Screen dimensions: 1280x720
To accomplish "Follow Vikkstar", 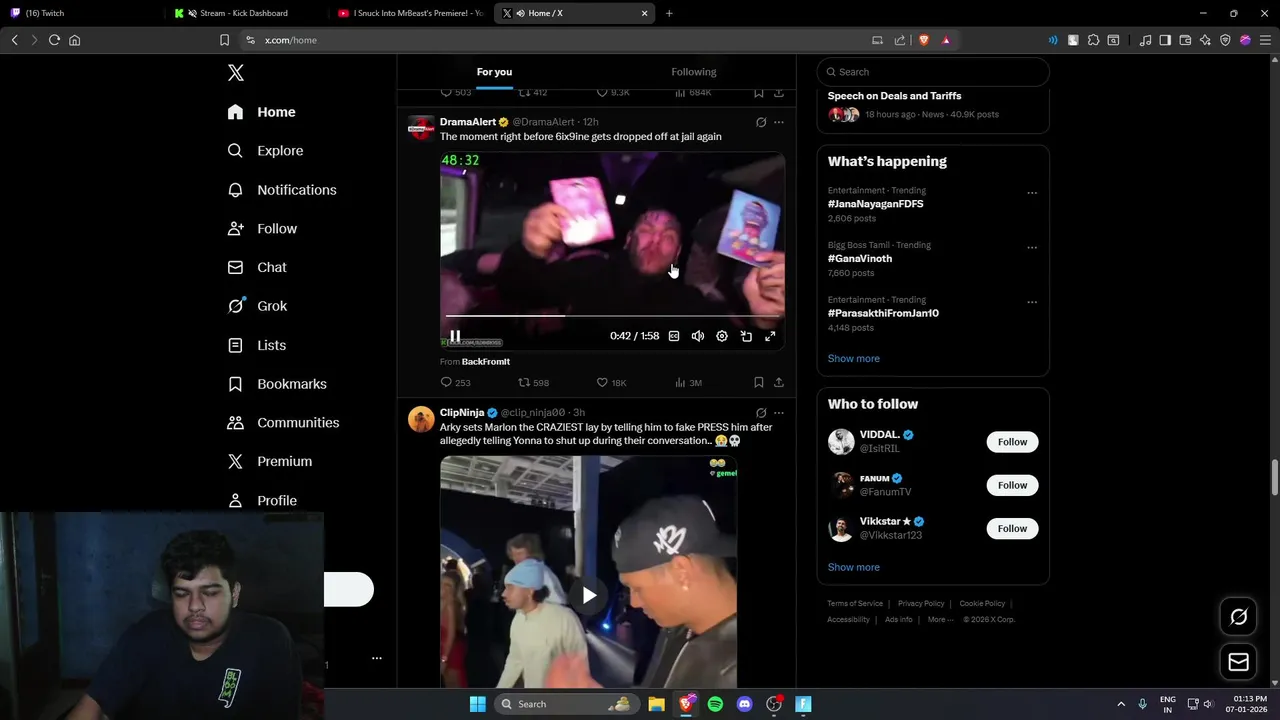I will click(x=1012, y=528).
